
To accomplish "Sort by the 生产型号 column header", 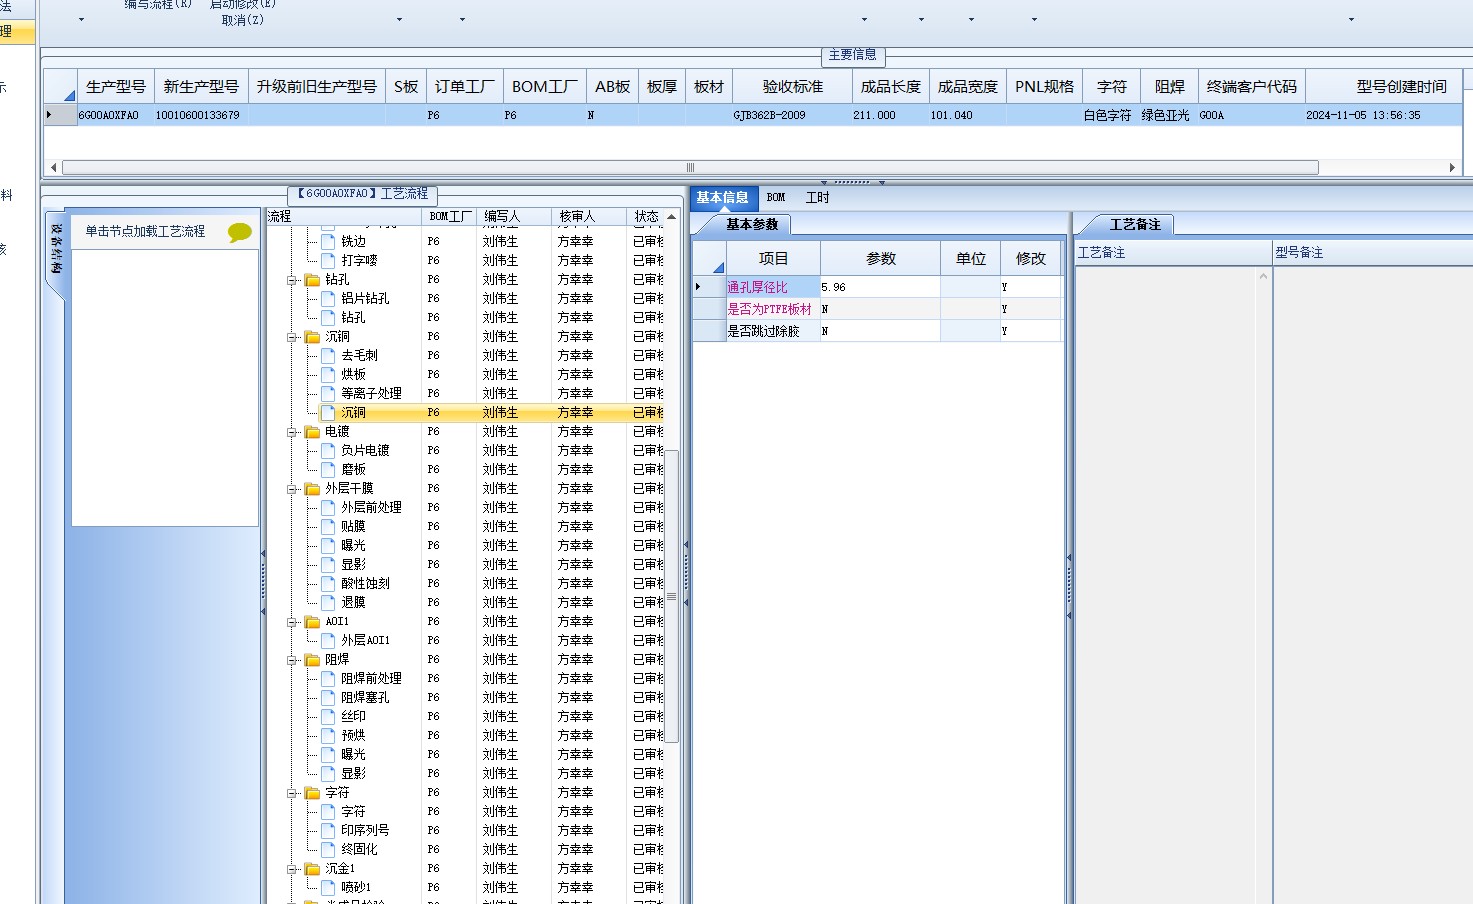I will [116, 87].
